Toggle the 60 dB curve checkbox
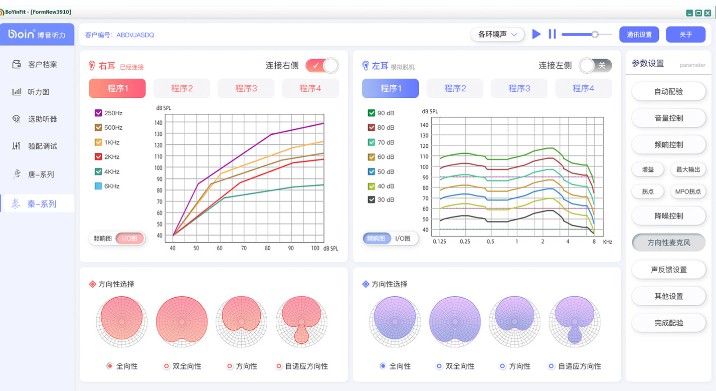The height and width of the screenshot is (391, 716). tap(371, 157)
